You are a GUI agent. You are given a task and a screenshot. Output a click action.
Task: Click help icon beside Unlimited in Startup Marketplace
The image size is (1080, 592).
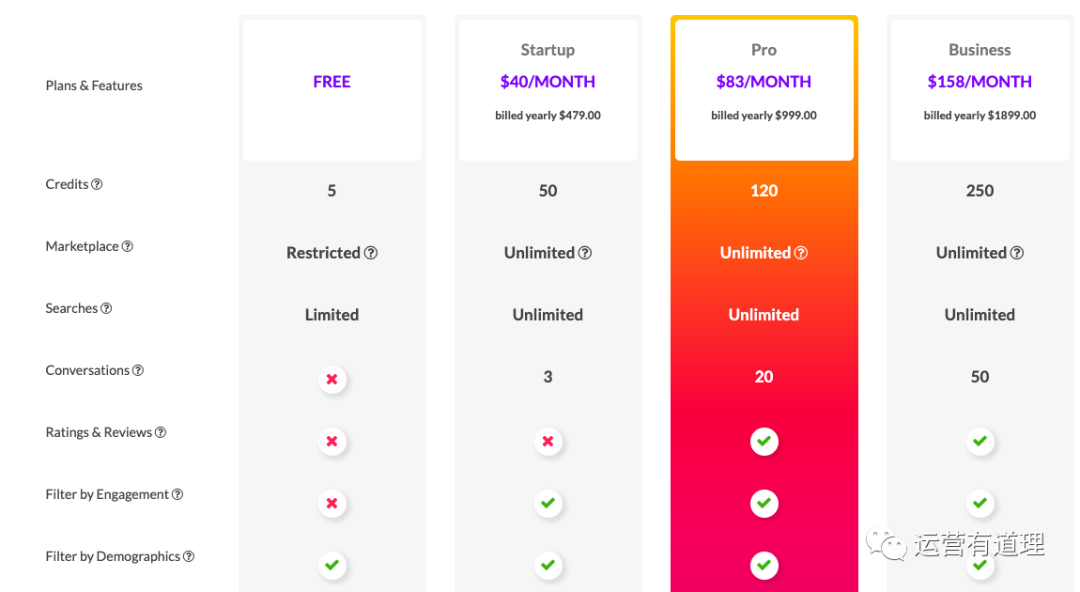[585, 253]
